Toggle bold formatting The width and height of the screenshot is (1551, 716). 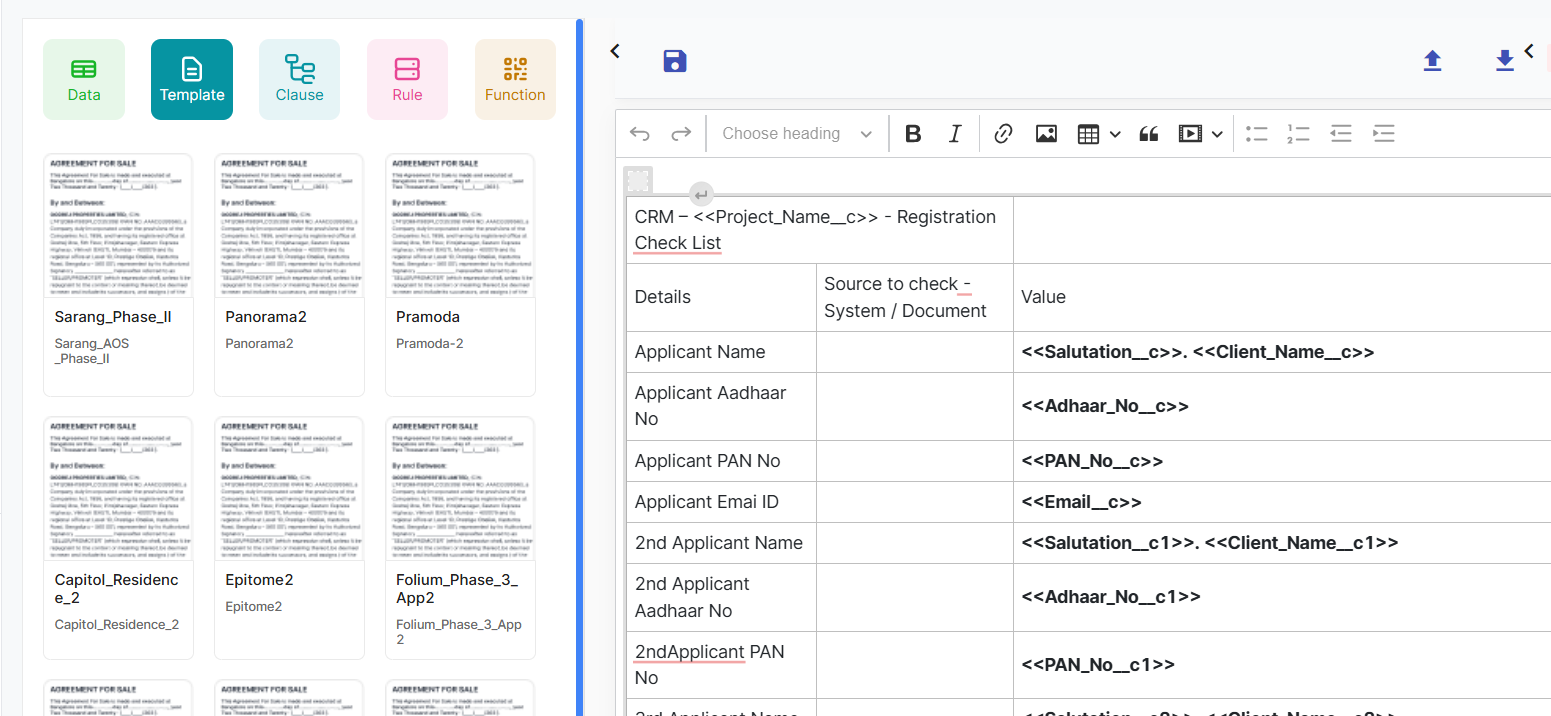913,134
